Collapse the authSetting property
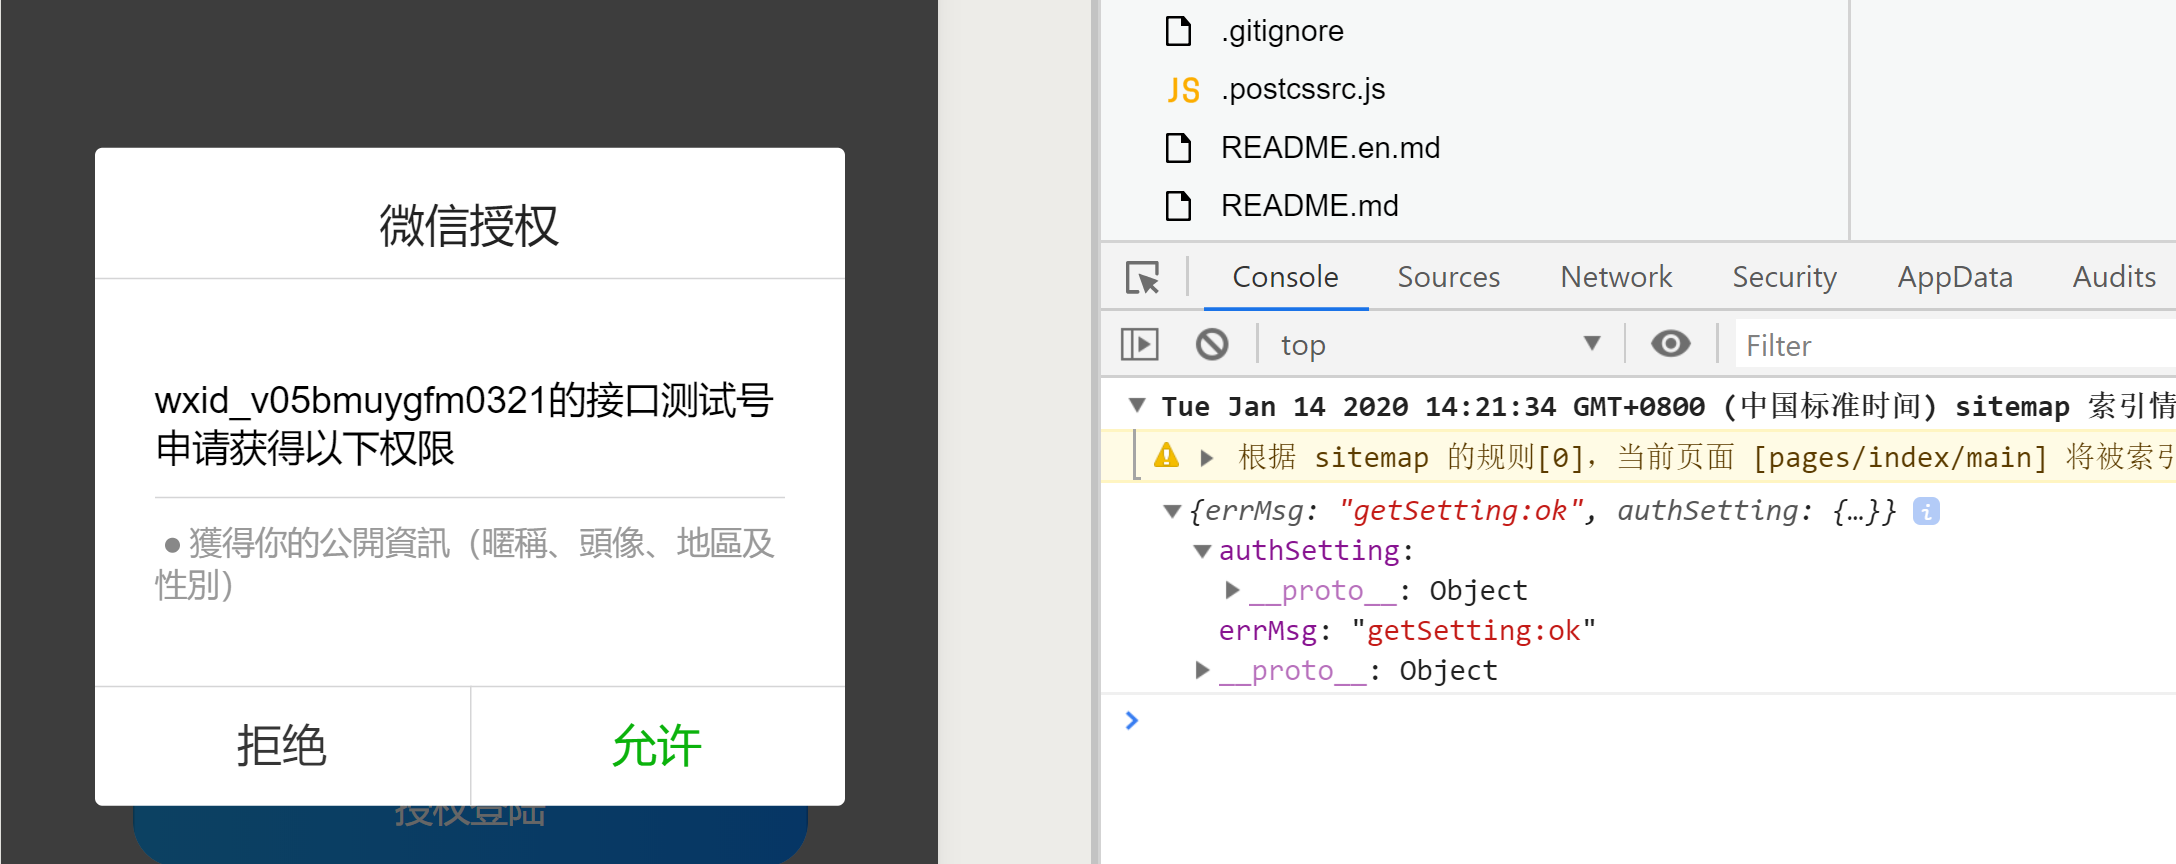This screenshot has height=864, width=2176. click(x=1202, y=551)
